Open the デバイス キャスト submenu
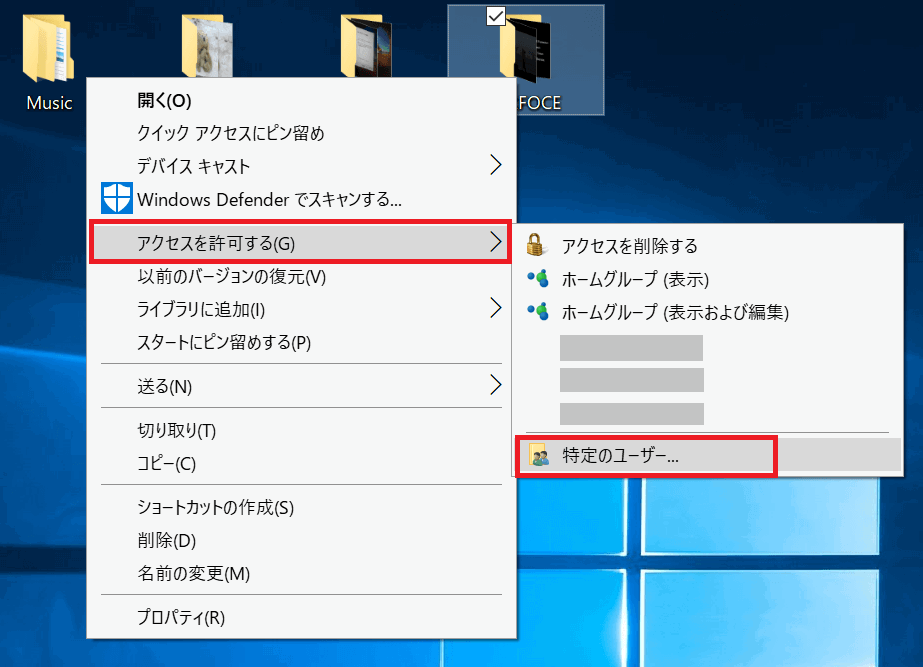Viewport: 923px width, 667px height. (x=301, y=166)
